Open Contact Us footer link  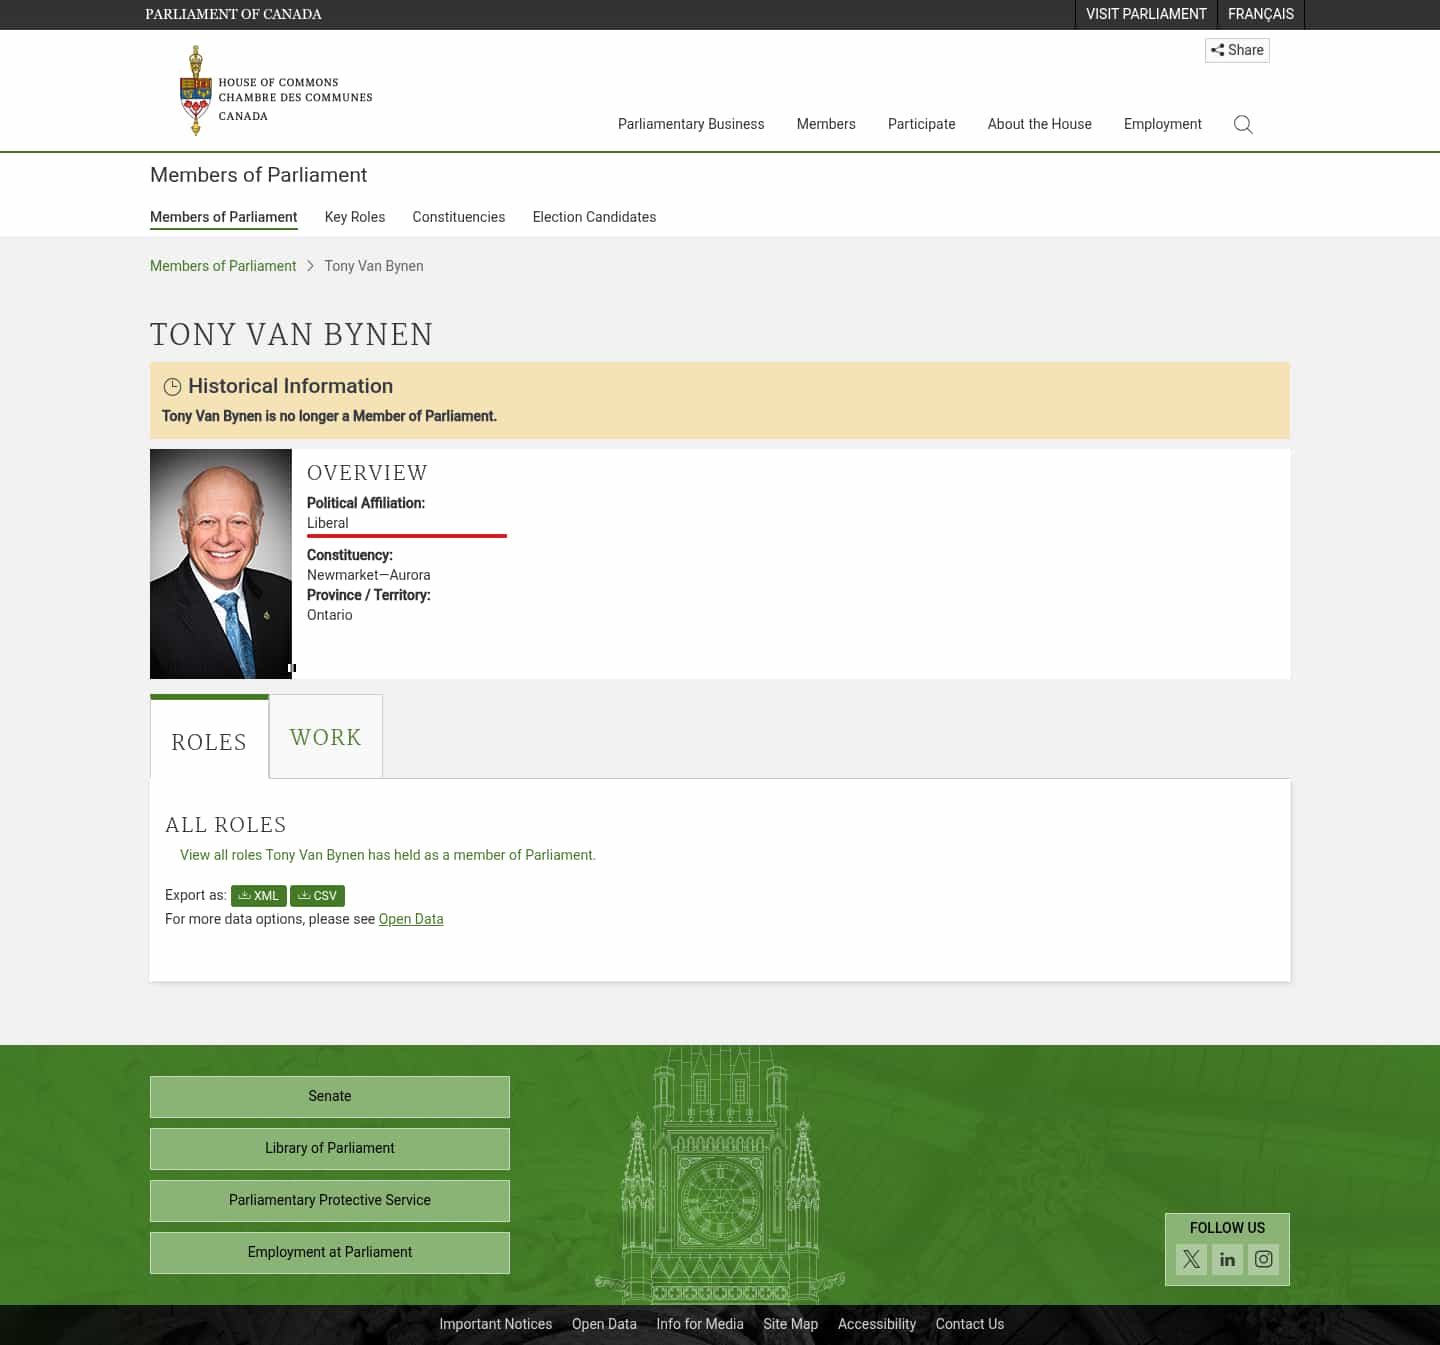click(x=970, y=1324)
